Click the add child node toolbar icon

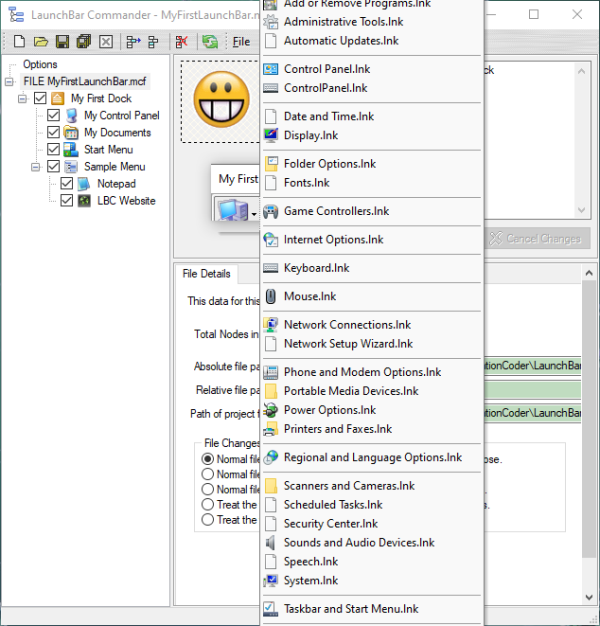[133, 42]
